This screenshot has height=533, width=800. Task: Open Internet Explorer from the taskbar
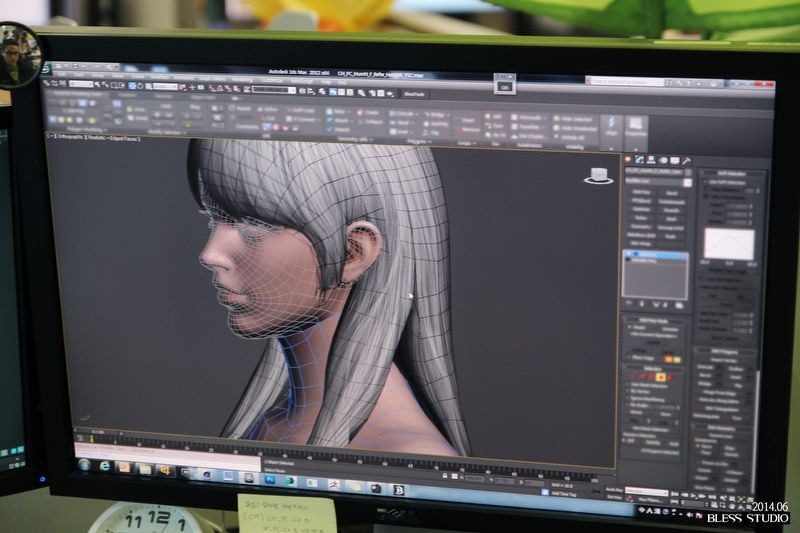(x=105, y=466)
